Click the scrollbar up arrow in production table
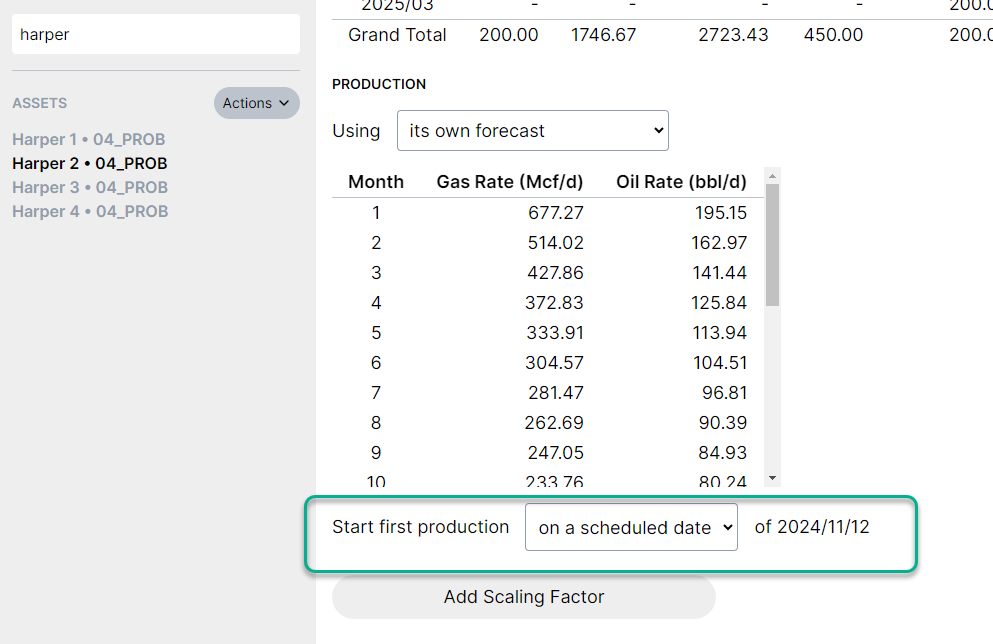The height and width of the screenshot is (644, 993). [771, 176]
